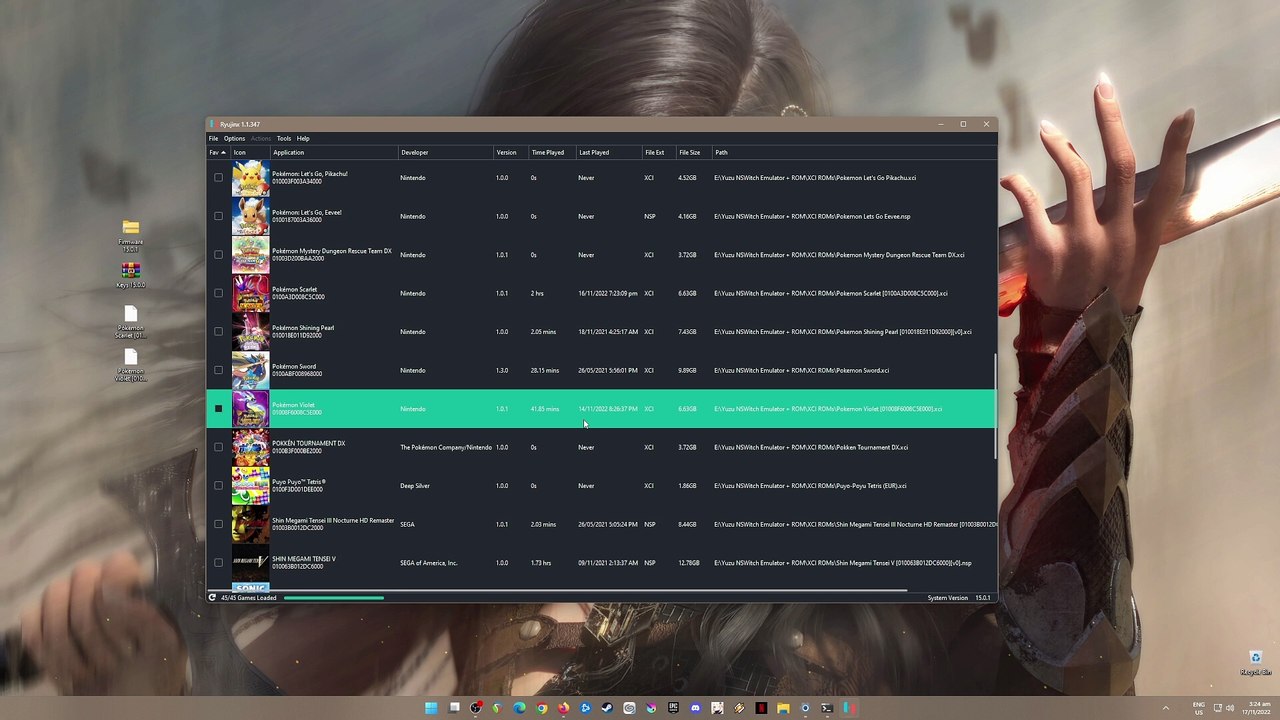The width and height of the screenshot is (1280, 720).
Task: Click the File Ext column header
Action: click(658, 153)
